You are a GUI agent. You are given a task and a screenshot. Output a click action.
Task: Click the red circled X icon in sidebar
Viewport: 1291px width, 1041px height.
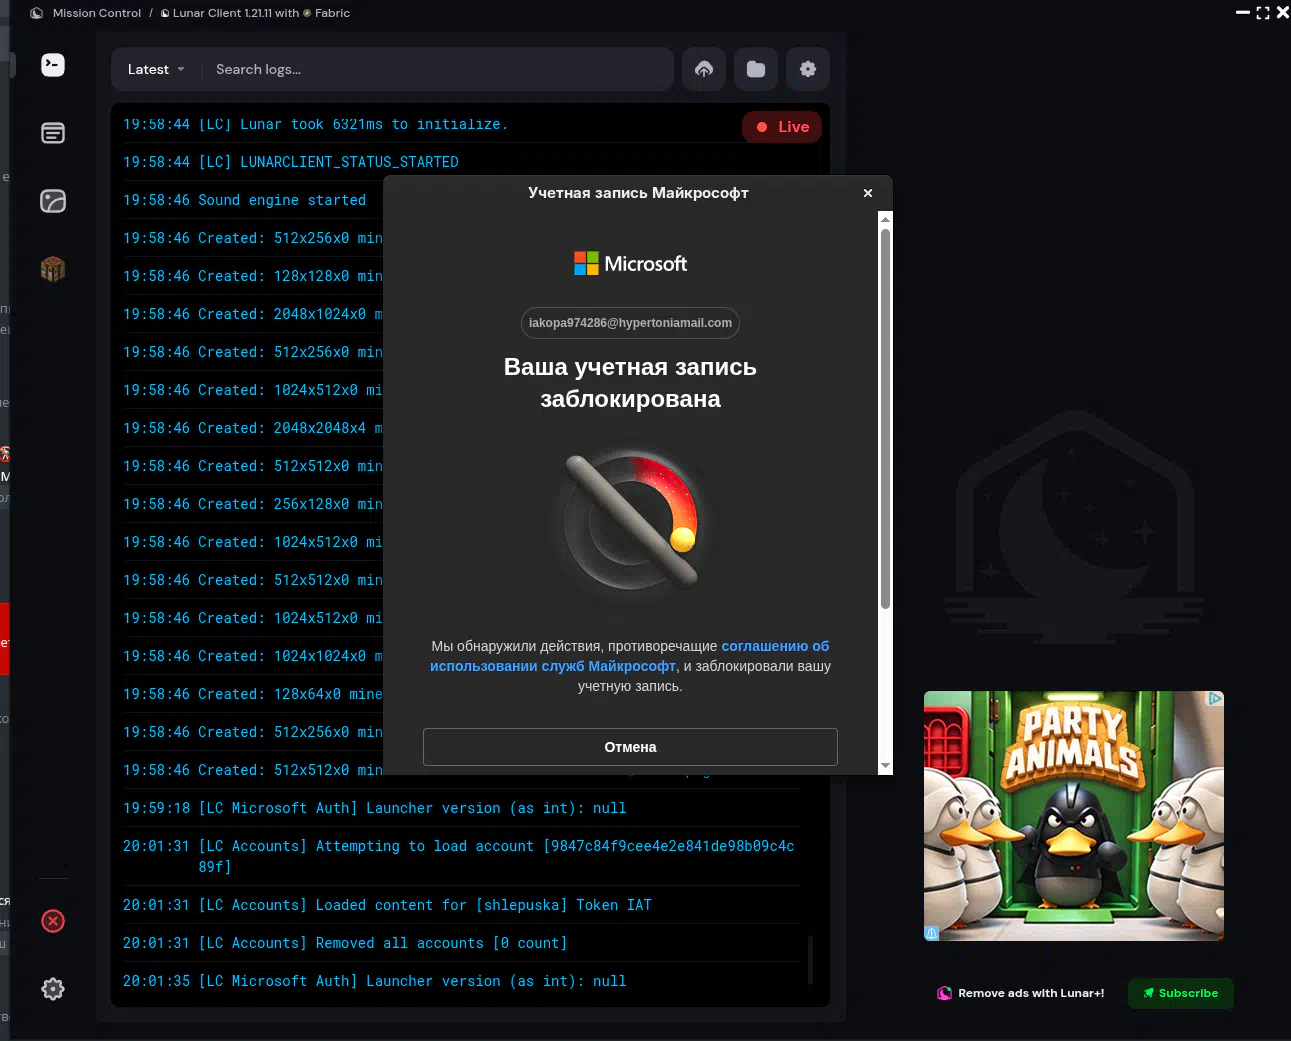coord(53,921)
